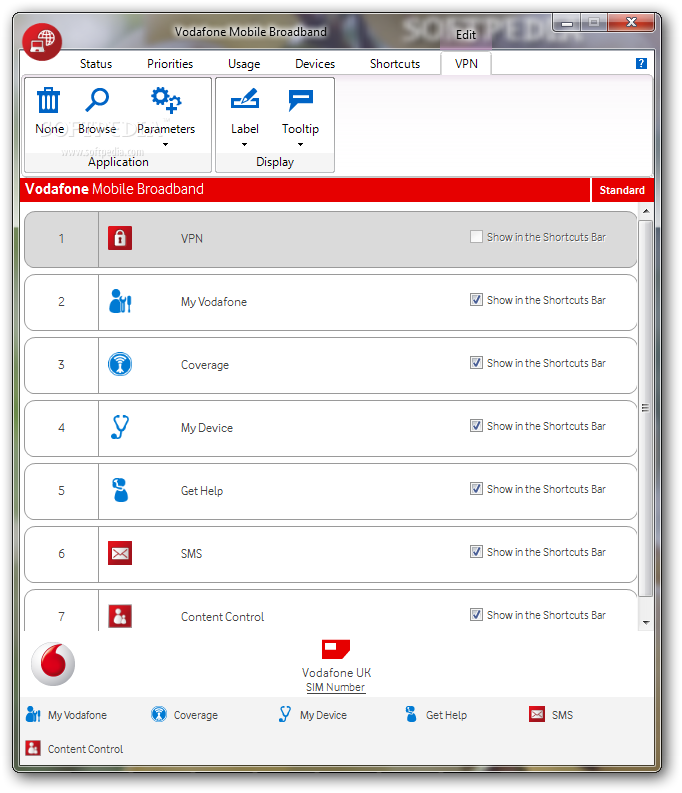The height and width of the screenshot is (793, 682).
Task: Click the My Vodafone icon in row 2
Action: click(x=120, y=301)
